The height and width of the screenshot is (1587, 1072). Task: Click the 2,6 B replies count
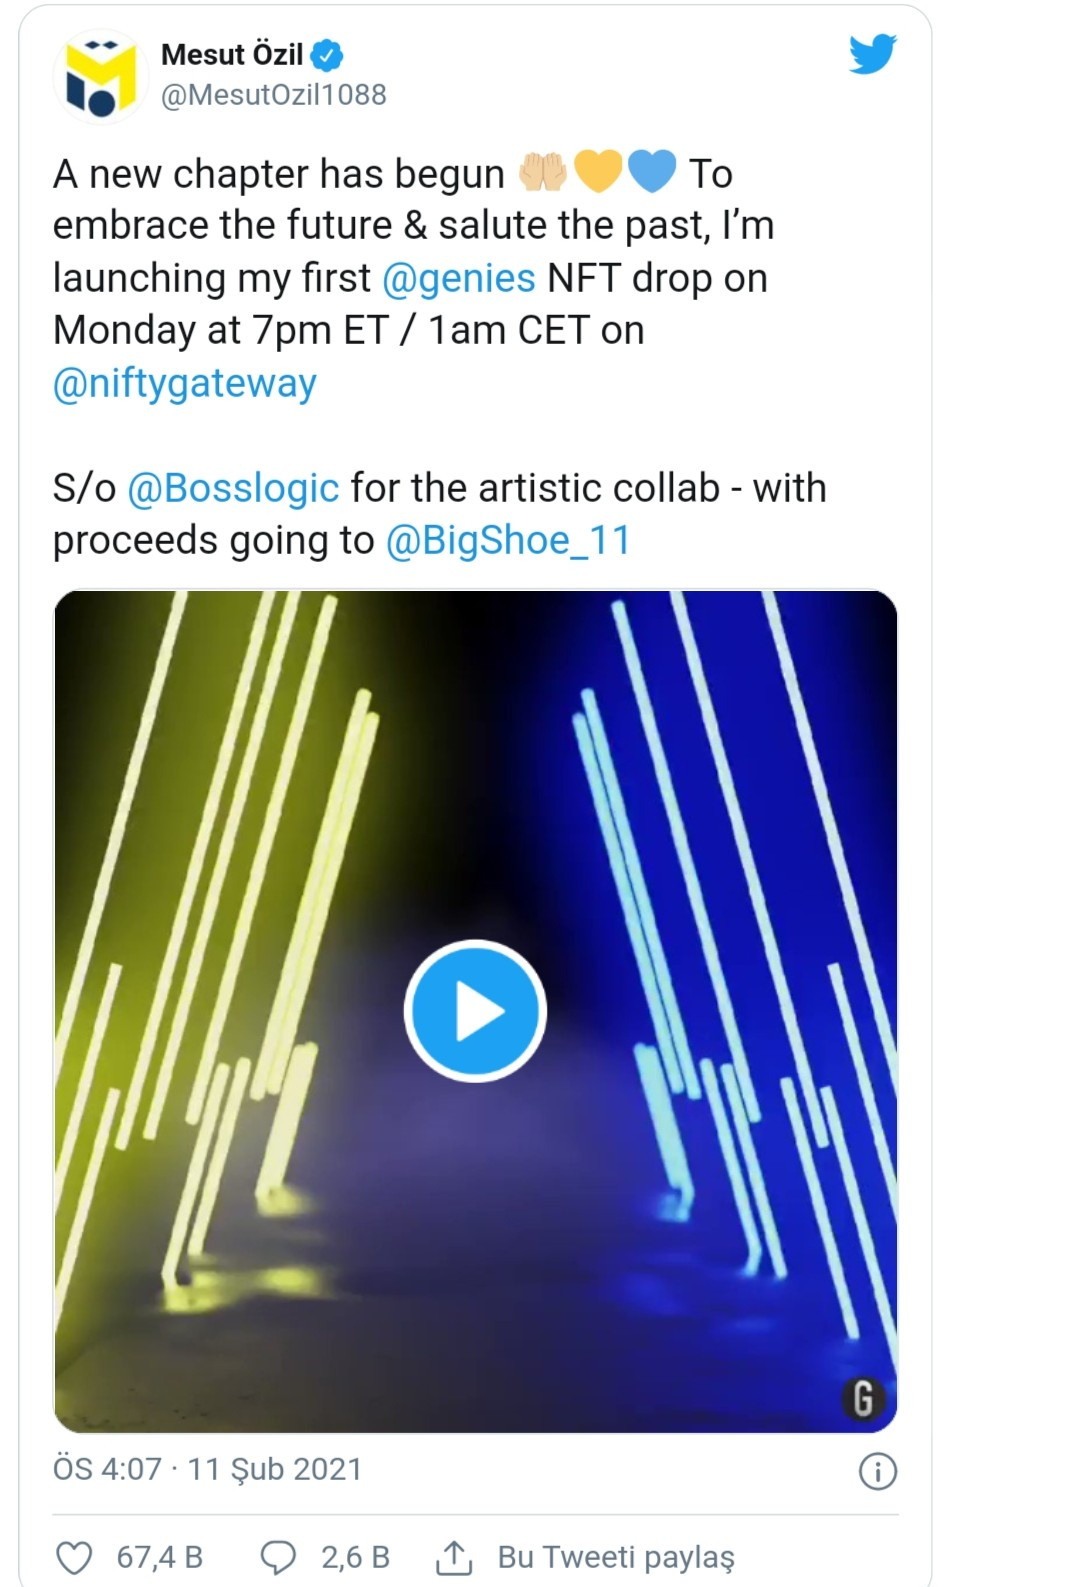tap(355, 1557)
